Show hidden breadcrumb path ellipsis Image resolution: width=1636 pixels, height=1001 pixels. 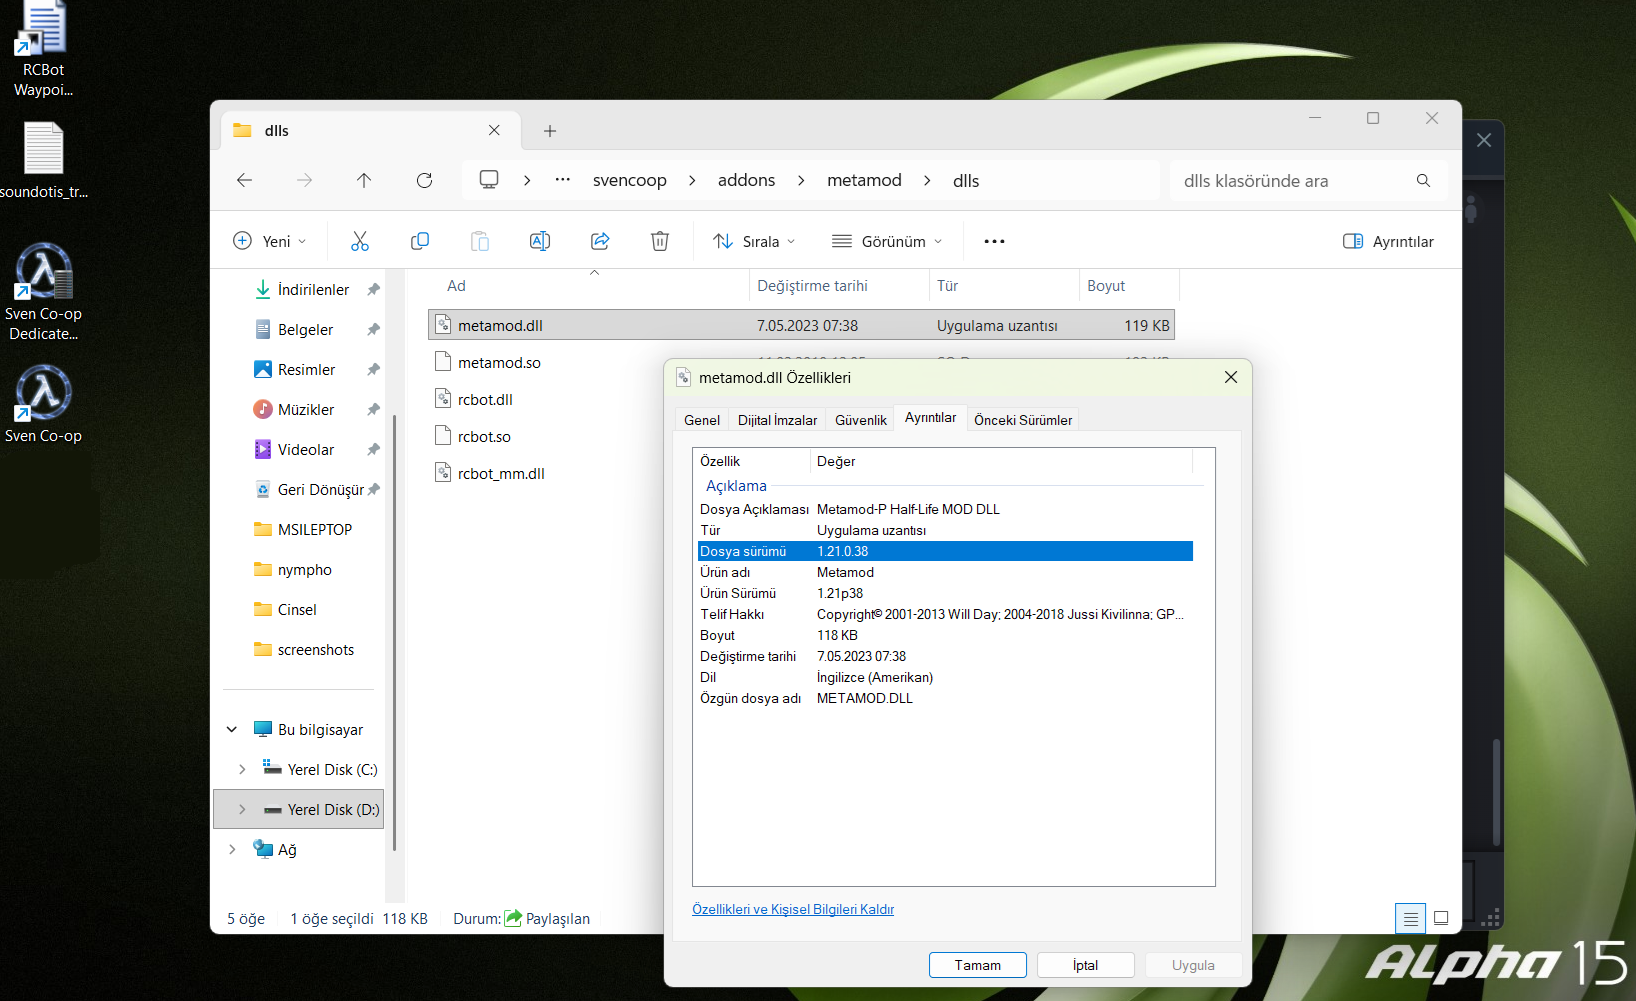563,180
